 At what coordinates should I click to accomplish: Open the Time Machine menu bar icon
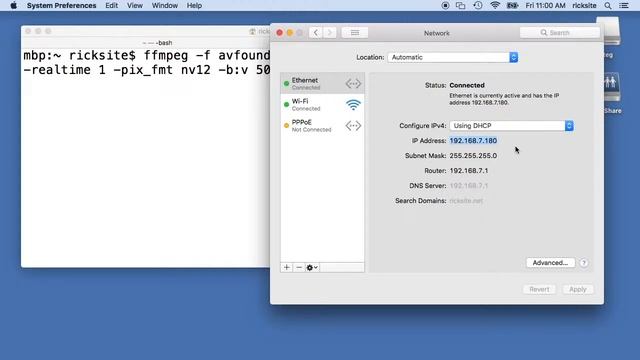point(478,6)
